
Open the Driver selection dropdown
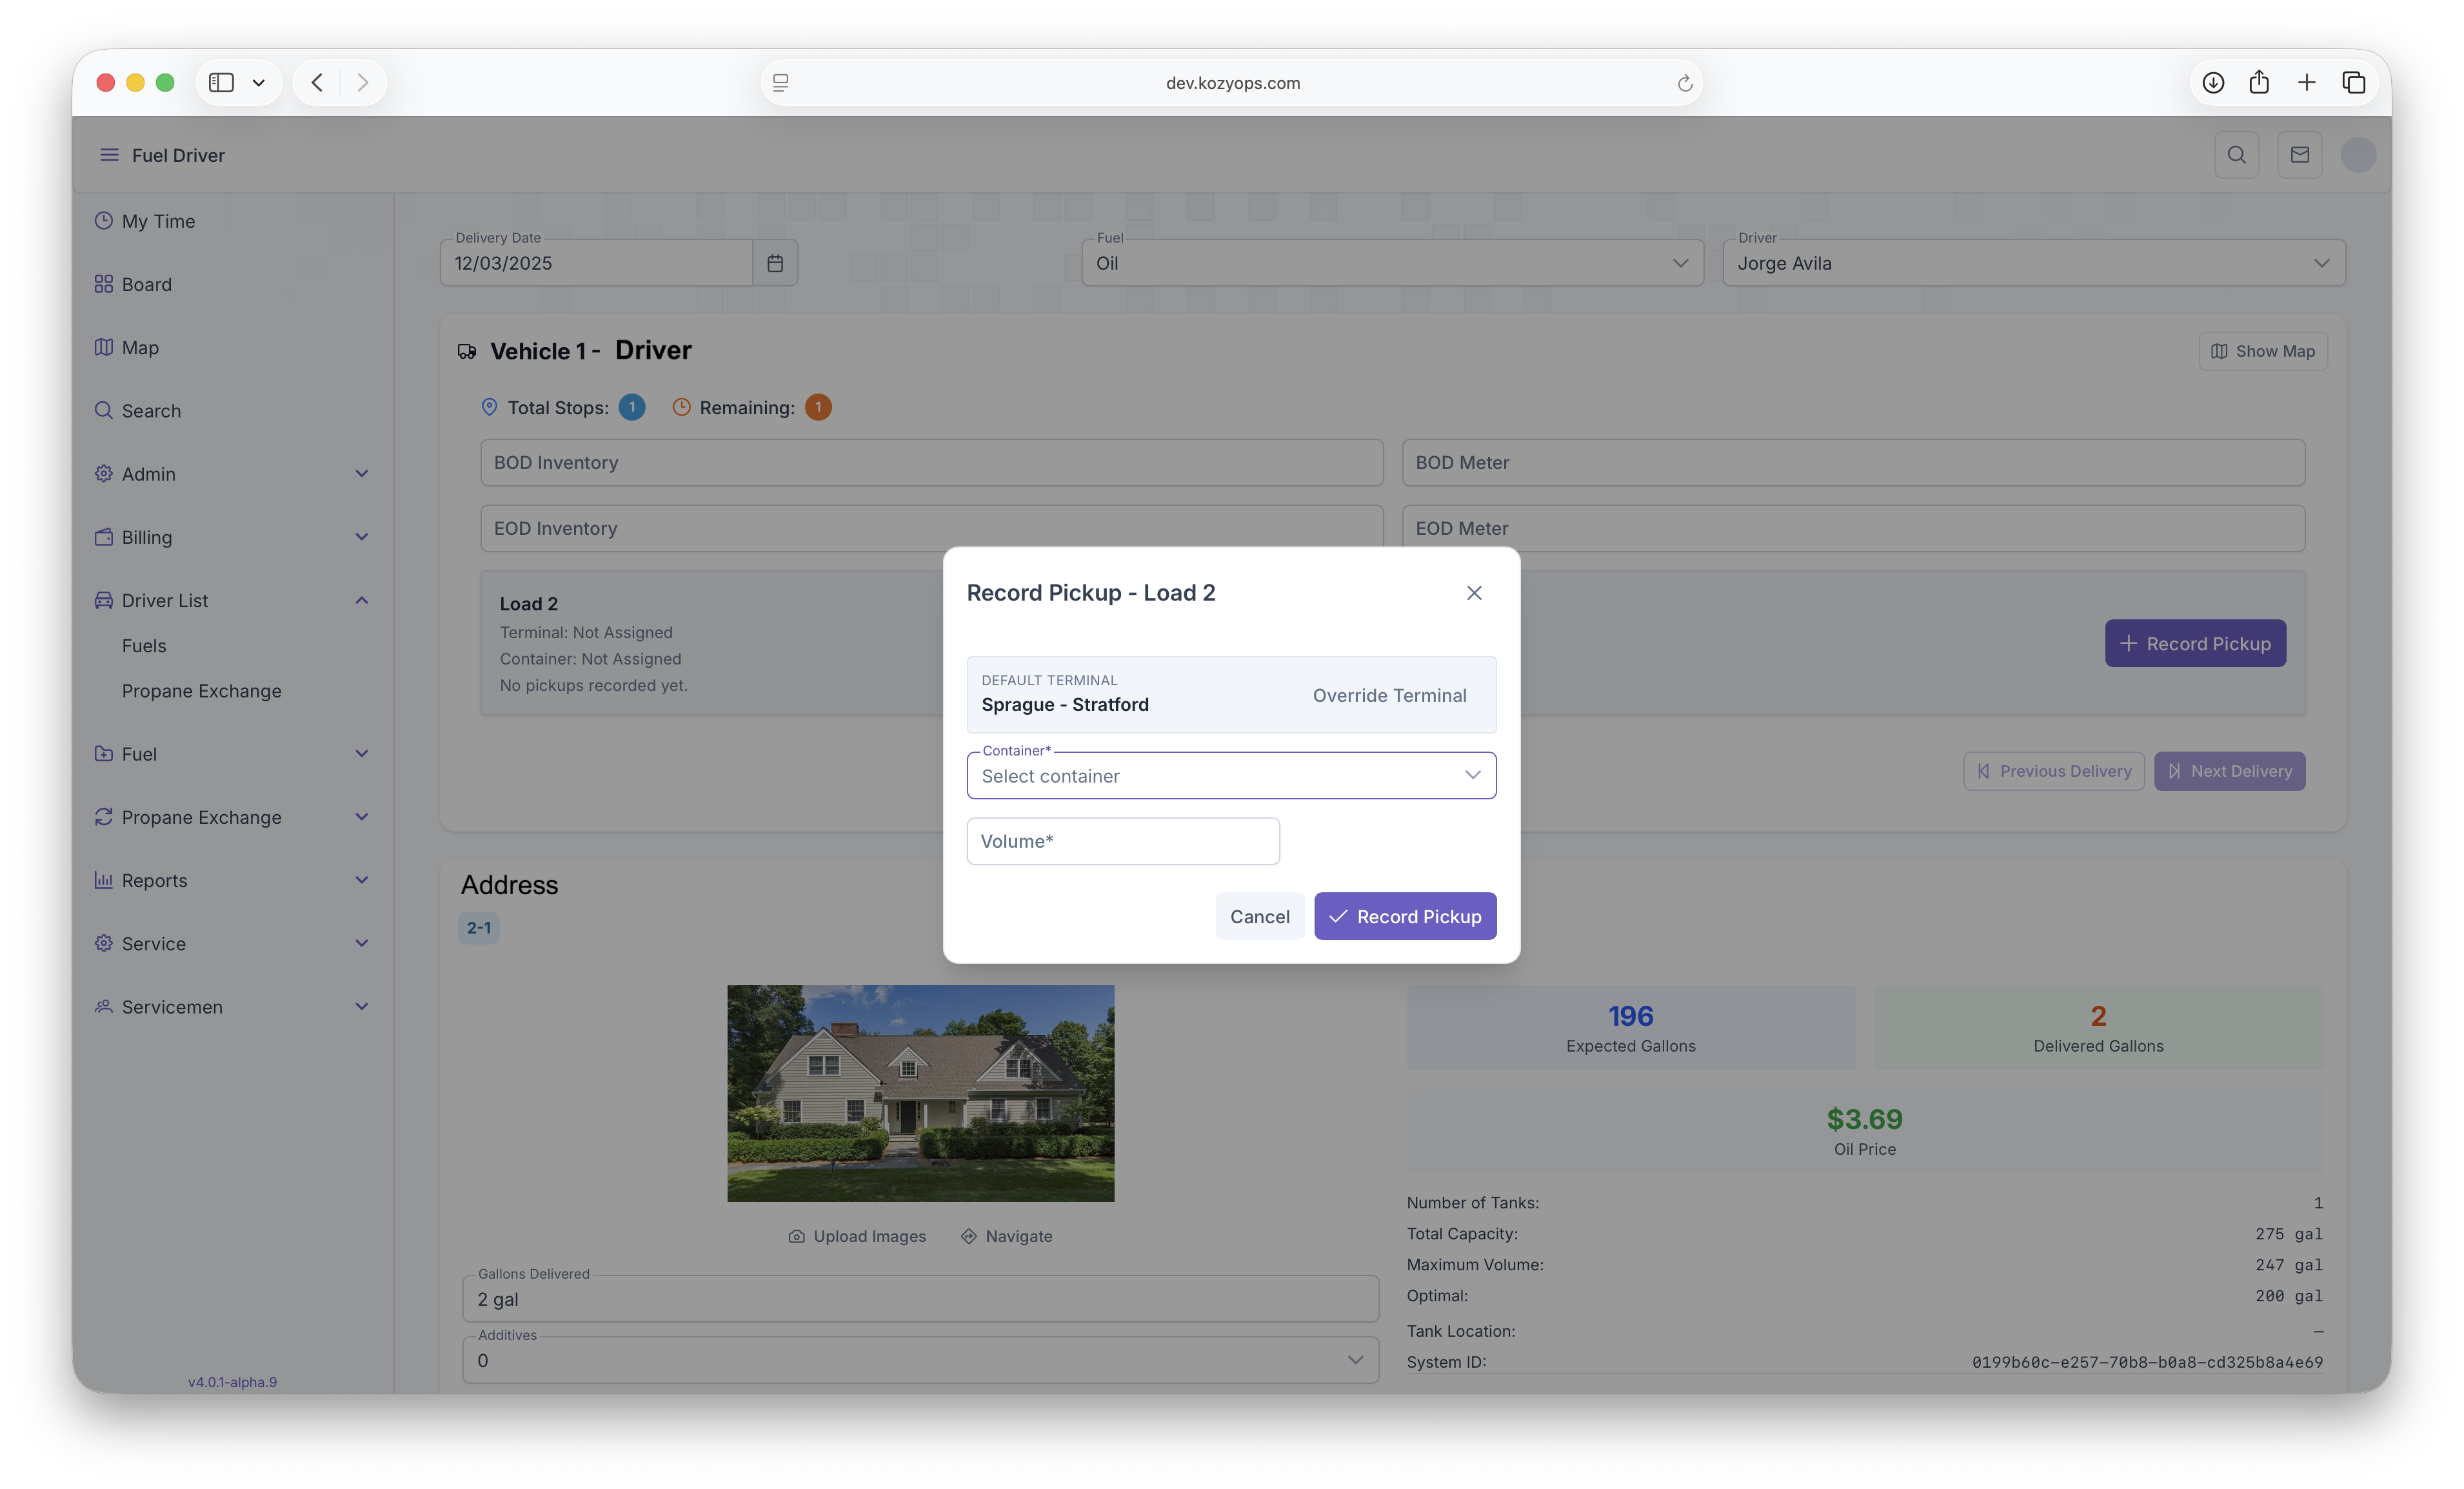[2033, 263]
